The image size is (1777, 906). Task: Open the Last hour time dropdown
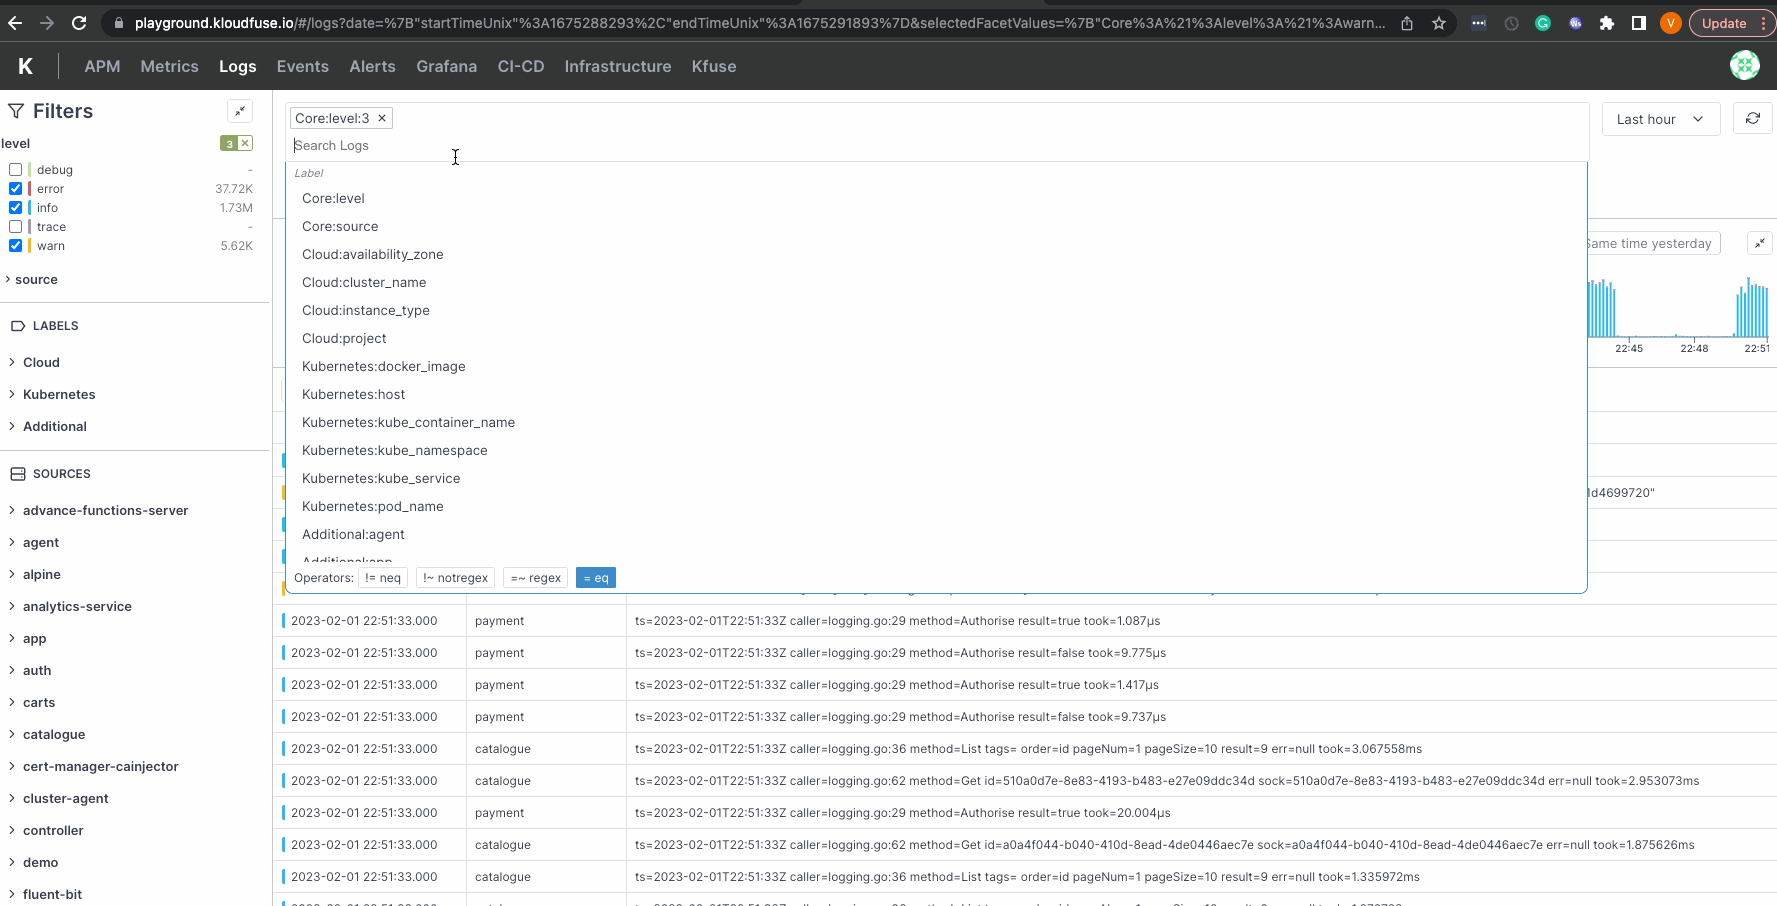click(1660, 119)
